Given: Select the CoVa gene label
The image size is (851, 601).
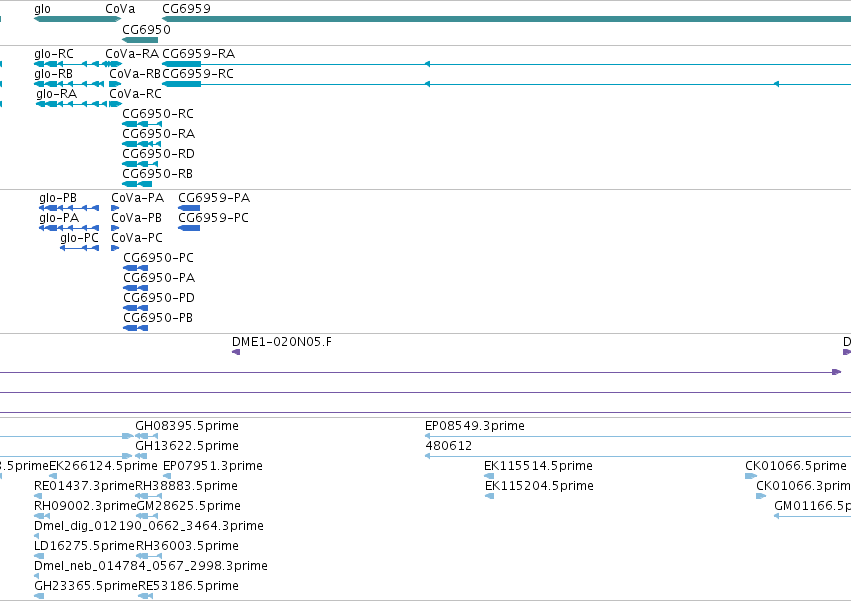Looking at the screenshot, I should (x=120, y=9).
